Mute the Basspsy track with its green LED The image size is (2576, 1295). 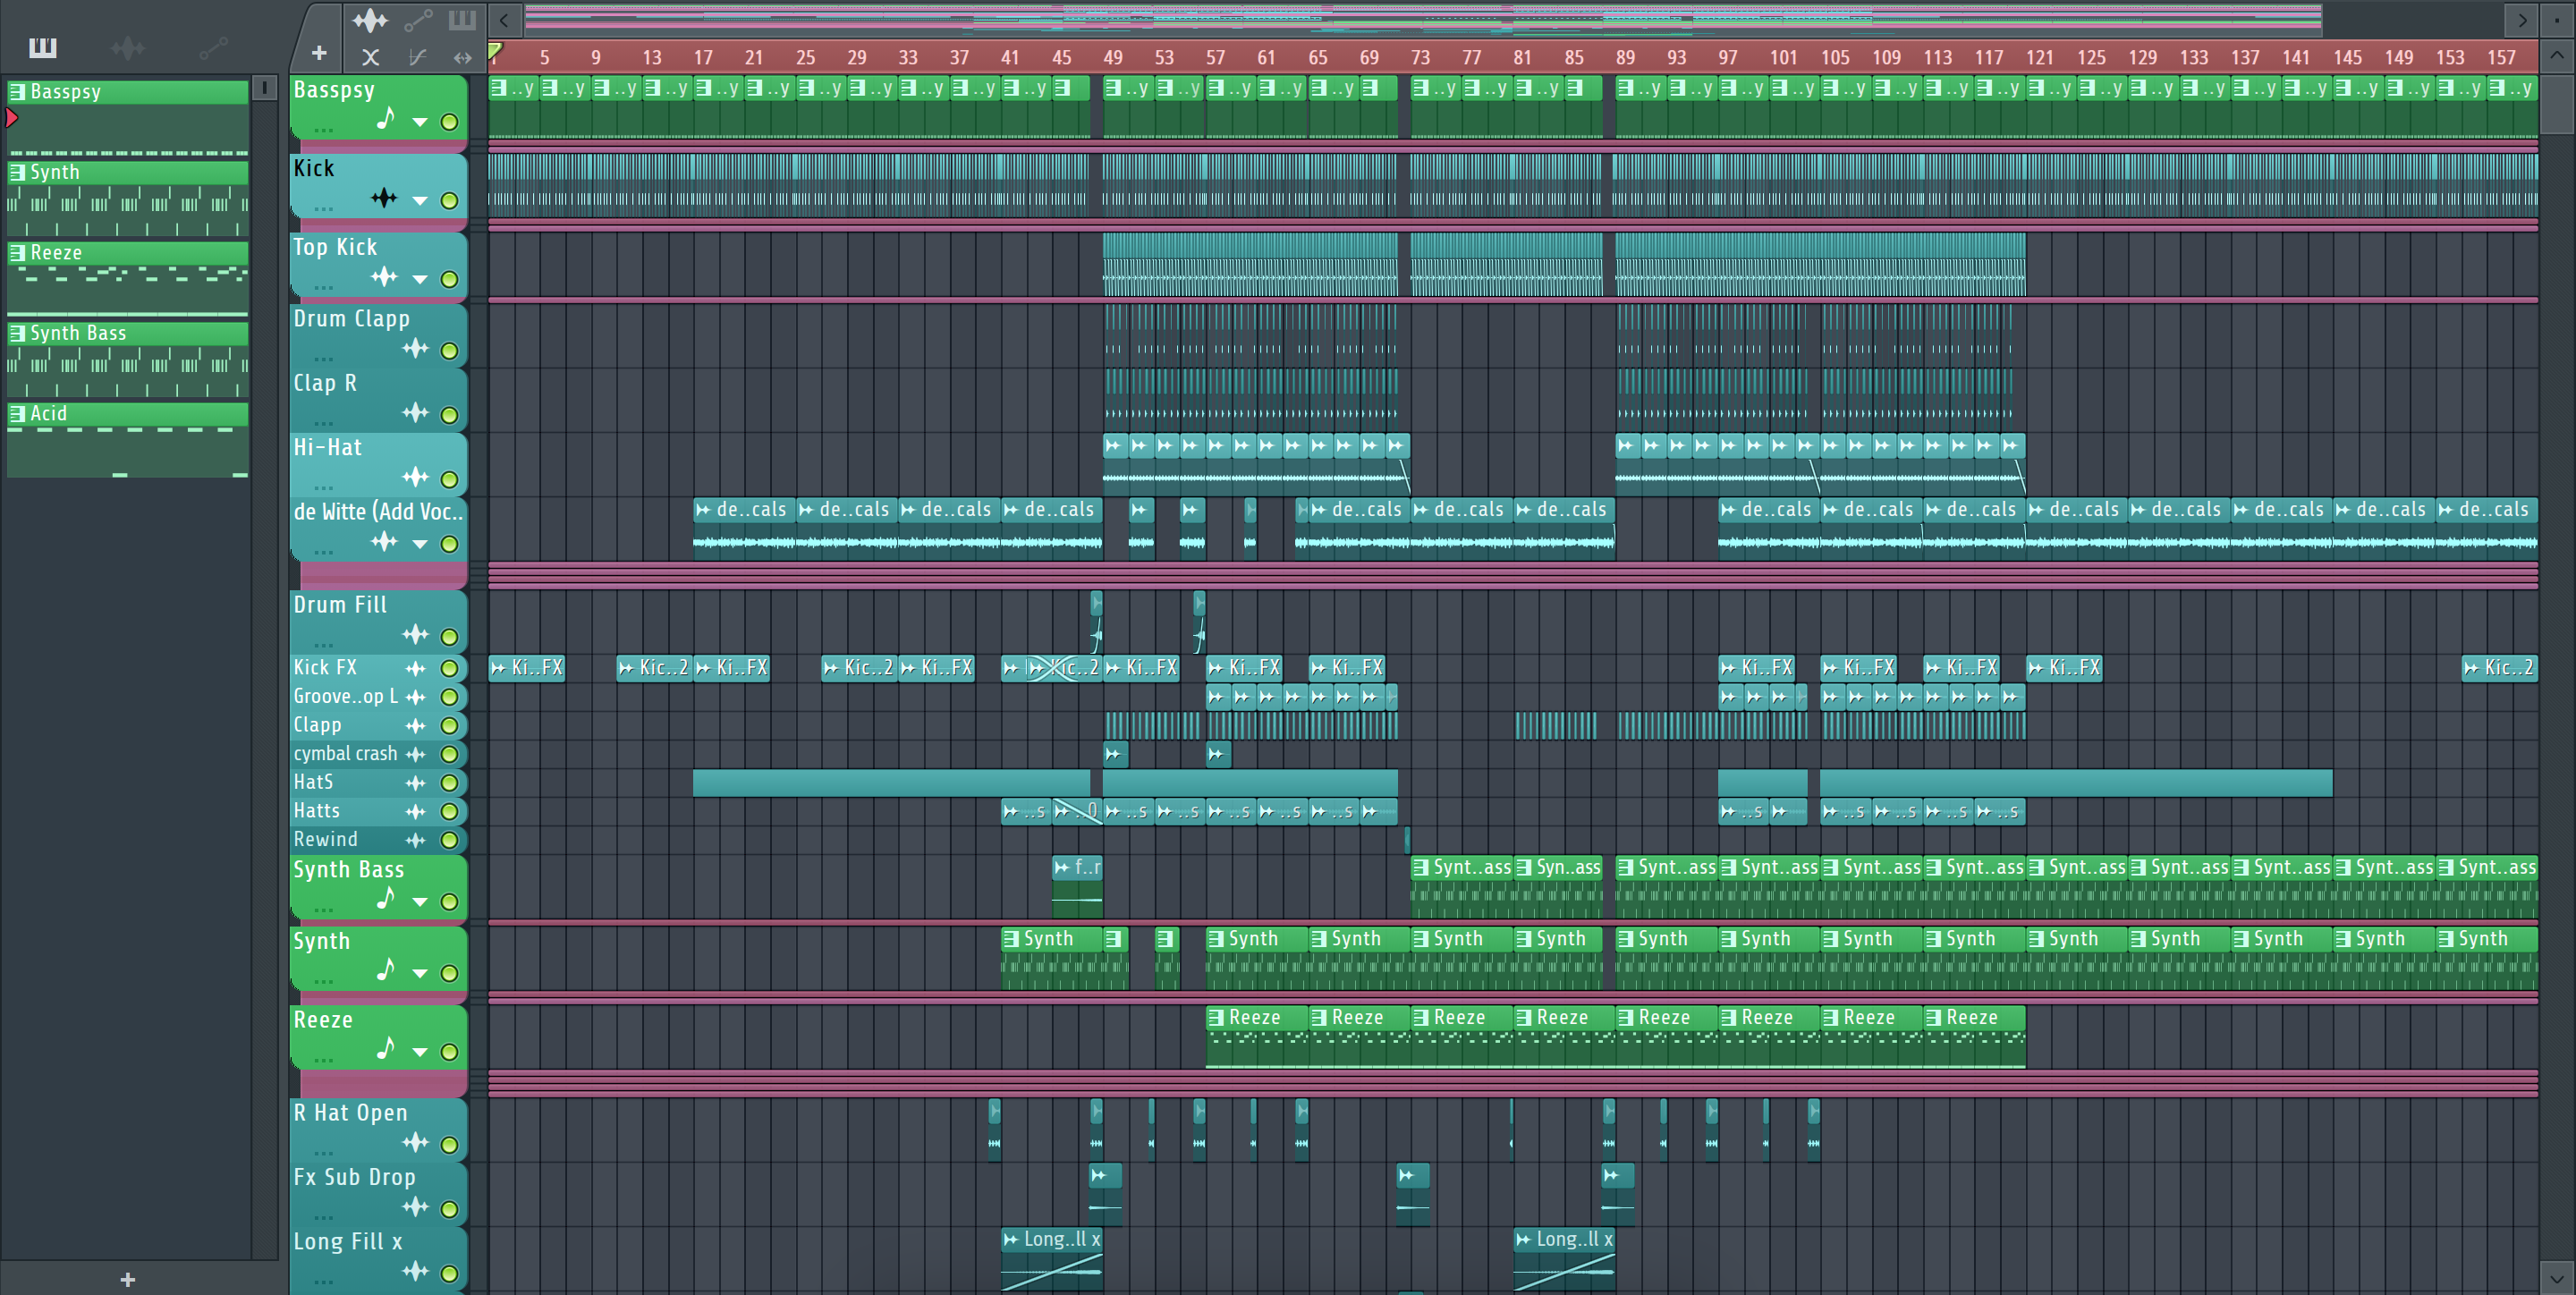click(450, 122)
